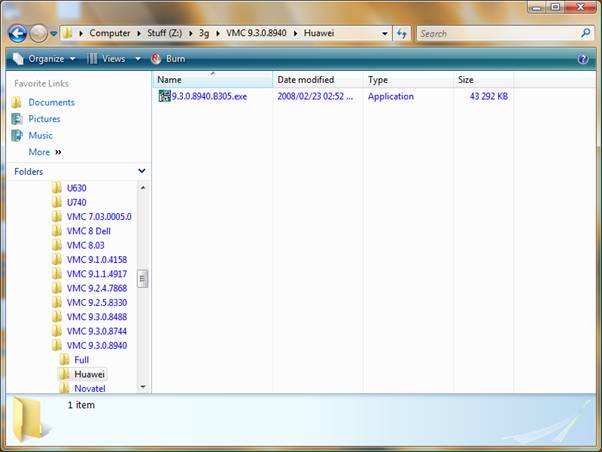This screenshot has height=452, width=602.
Task: Select the Novatel folder in tree
Action: pos(89,388)
